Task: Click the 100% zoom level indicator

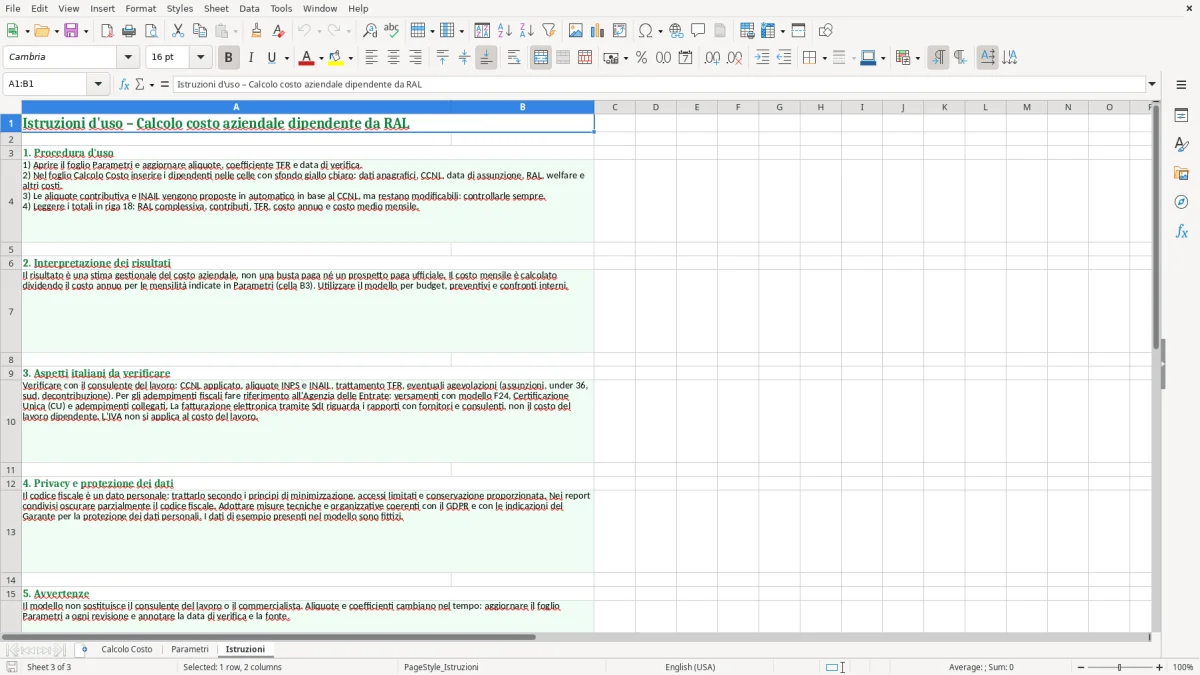Action: pos(1183,667)
